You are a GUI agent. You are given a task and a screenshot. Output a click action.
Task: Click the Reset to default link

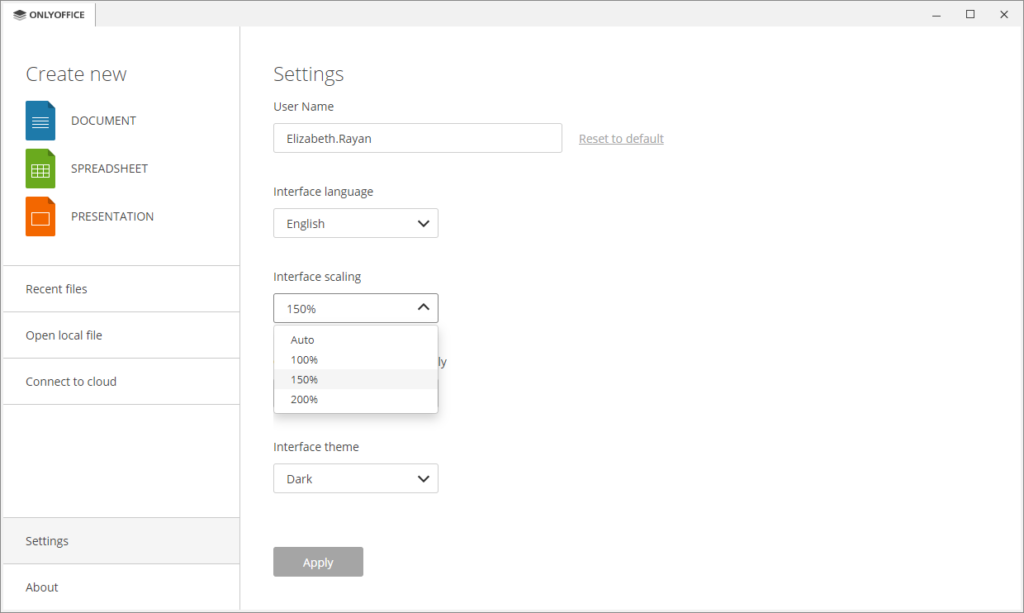pyautogui.click(x=621, y=138)
